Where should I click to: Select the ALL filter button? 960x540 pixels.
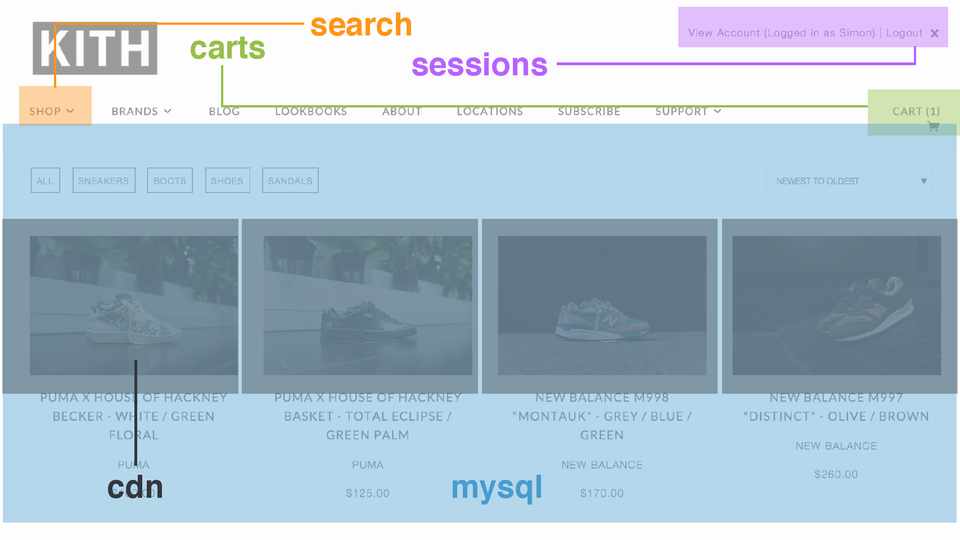(x=45, y=181)
